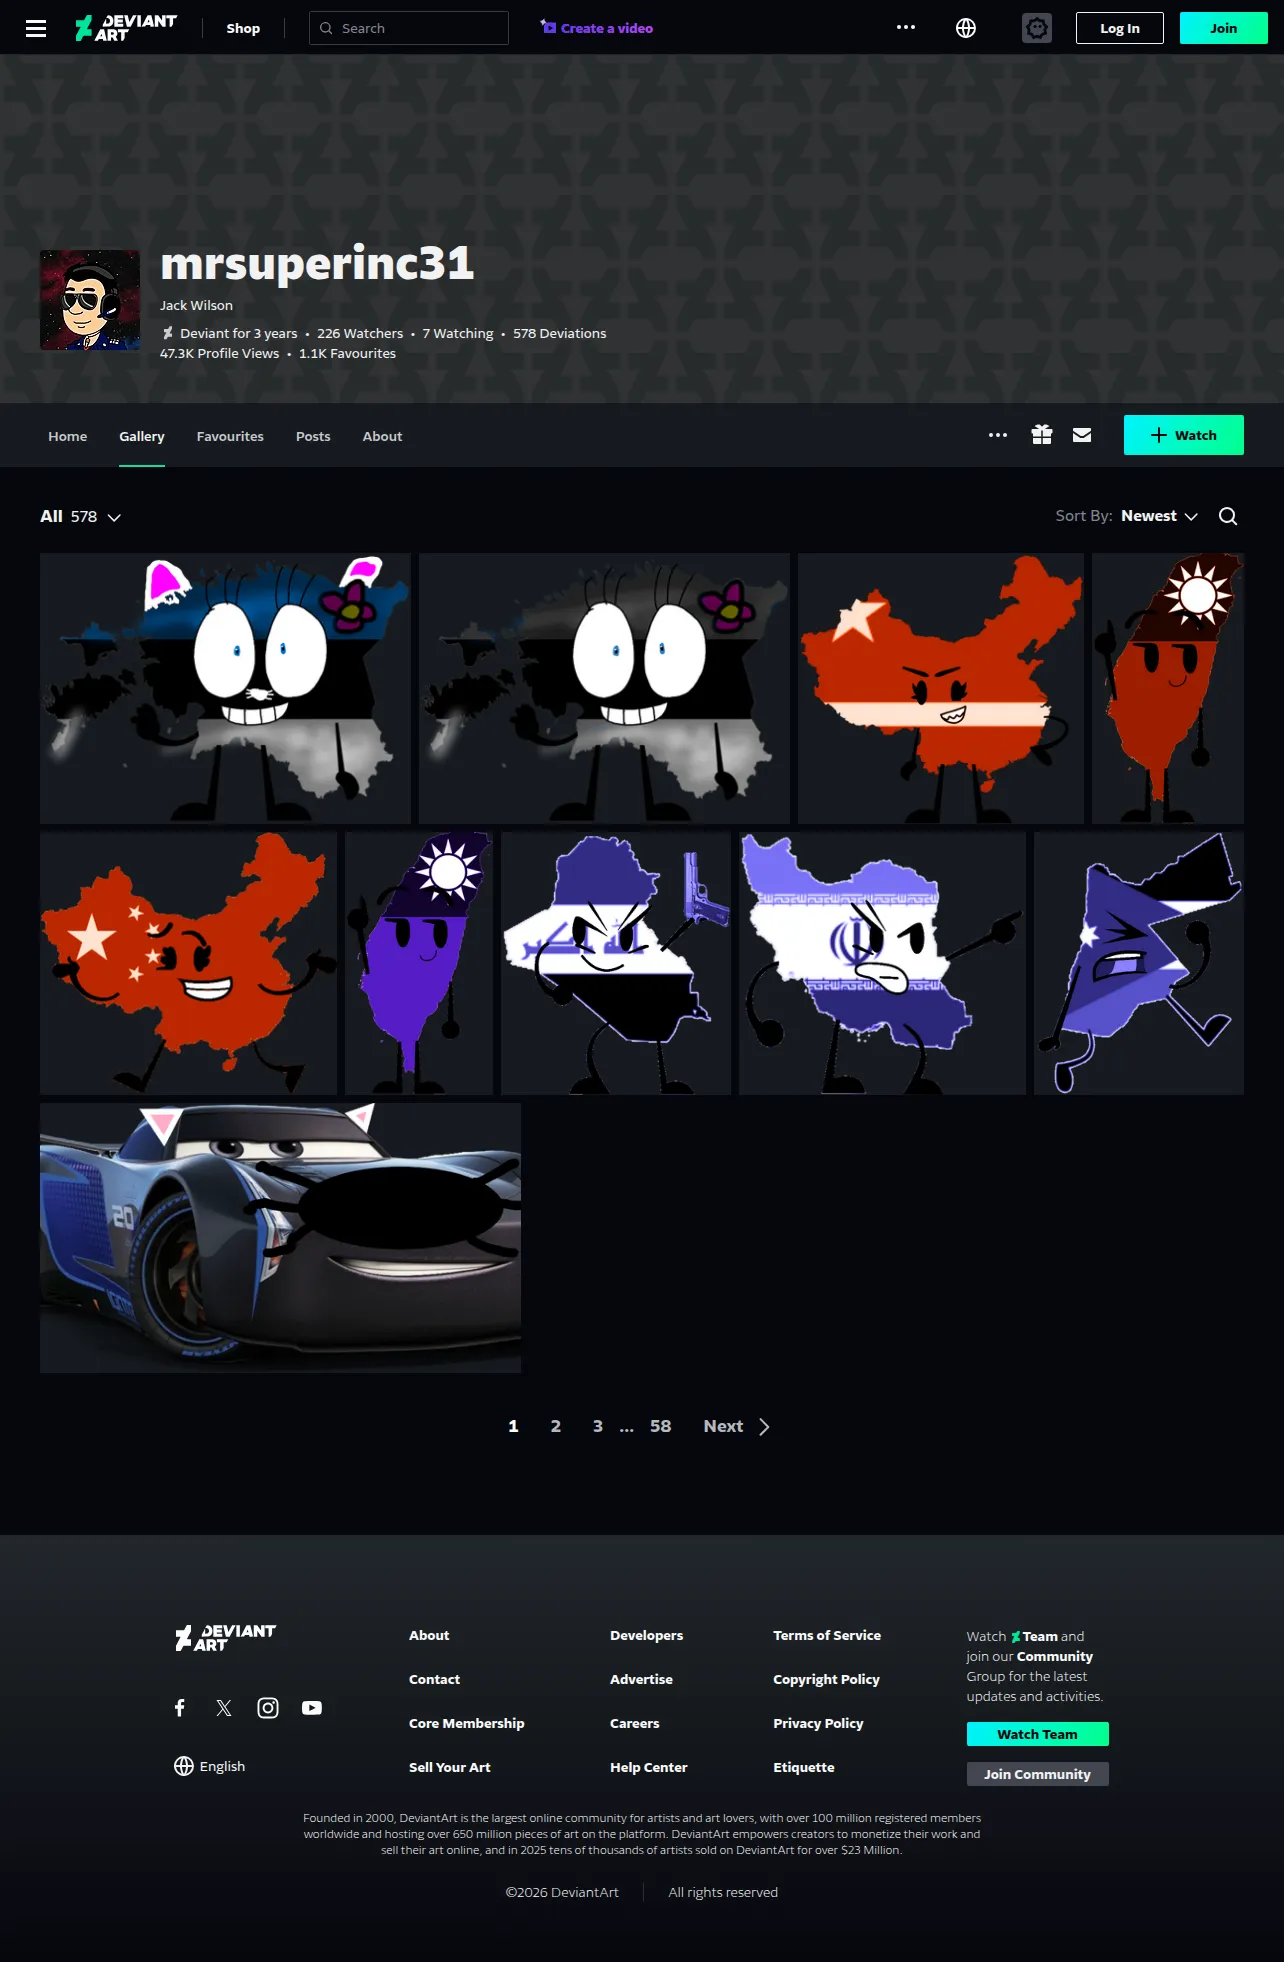The height and width of the screenshot is (1962, 1284).
Task: Open the Help Center link
Action: (x=649, y=1767)
